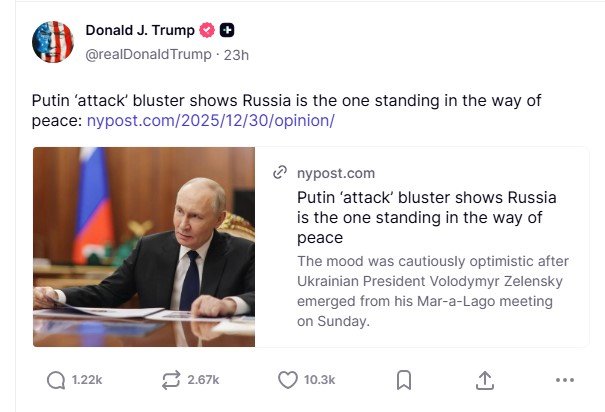Open the three-dot more options menu
Viewport: 605px width, 412px height.
pyautogui.click(x=565, y=380)
